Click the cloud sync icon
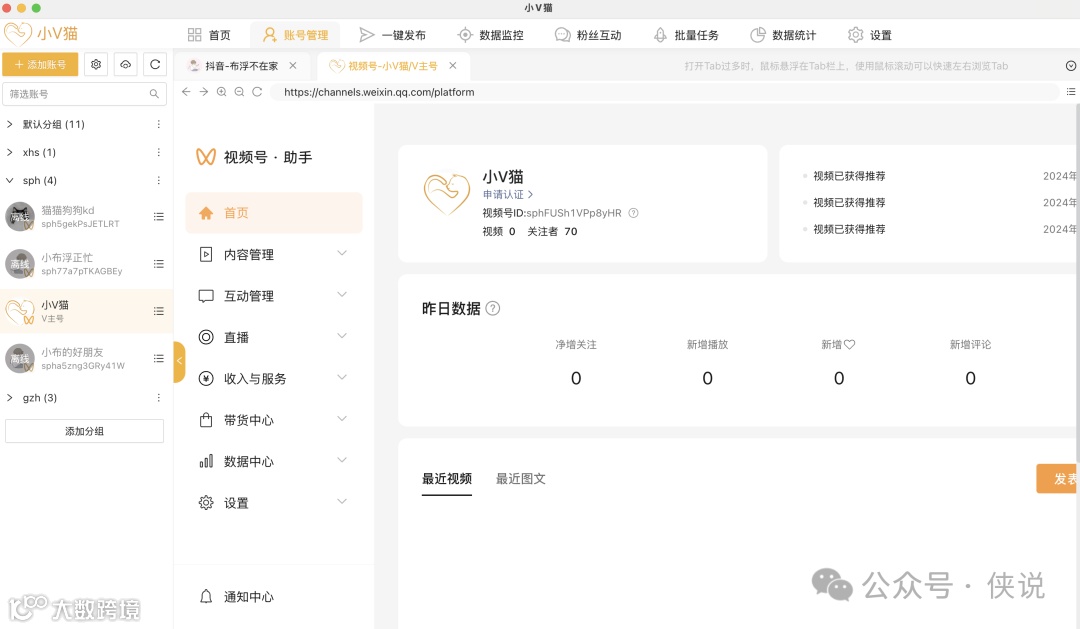 [x=125, y=64]
